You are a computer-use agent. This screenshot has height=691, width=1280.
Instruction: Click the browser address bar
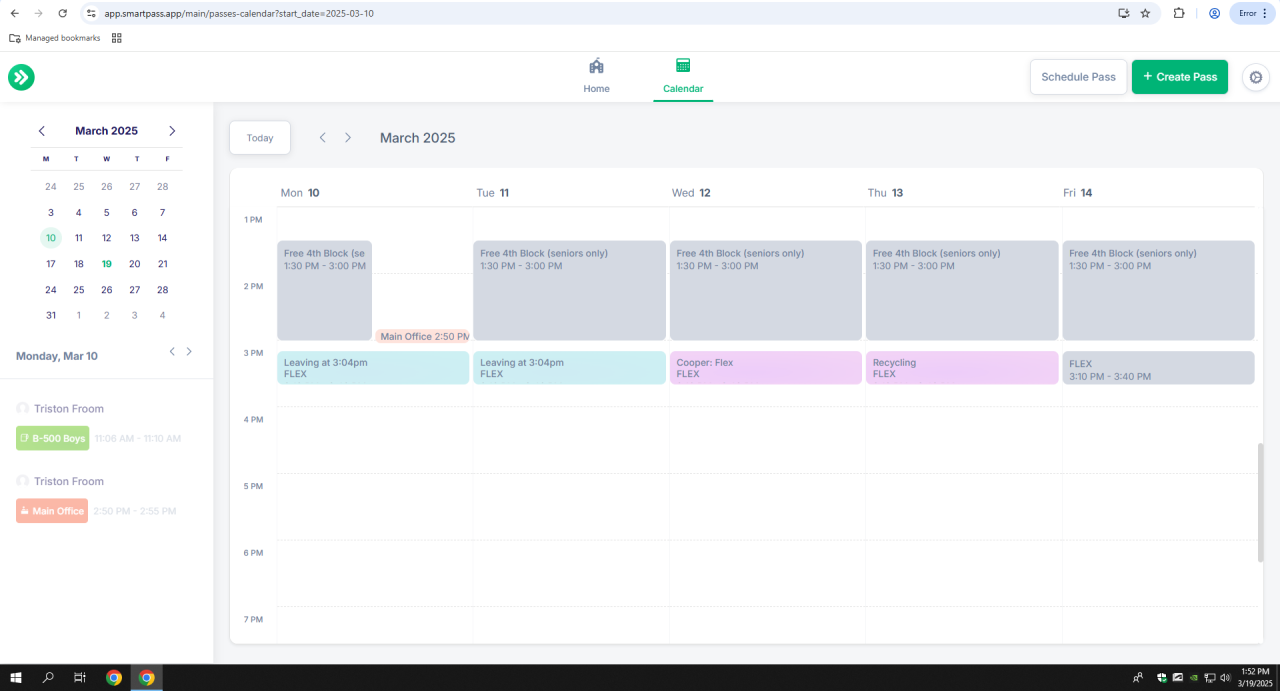tap(600, 13)
